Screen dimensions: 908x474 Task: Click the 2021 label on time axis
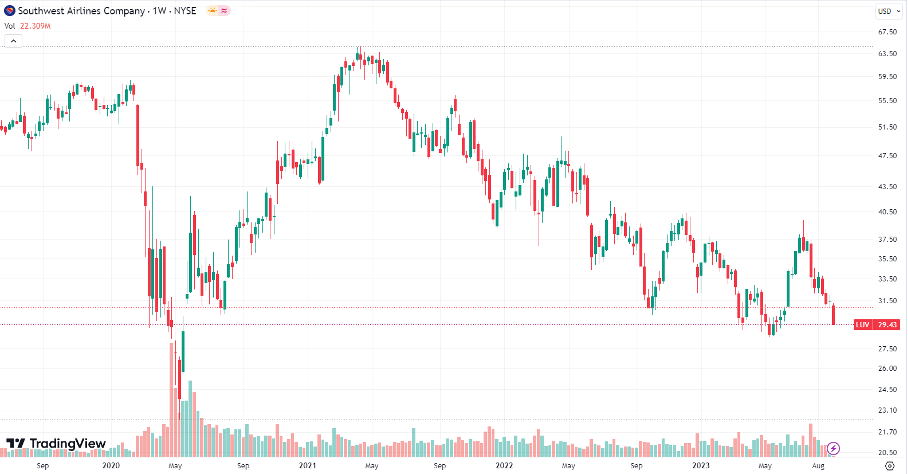pyautogui.click(x=308, y=465)
